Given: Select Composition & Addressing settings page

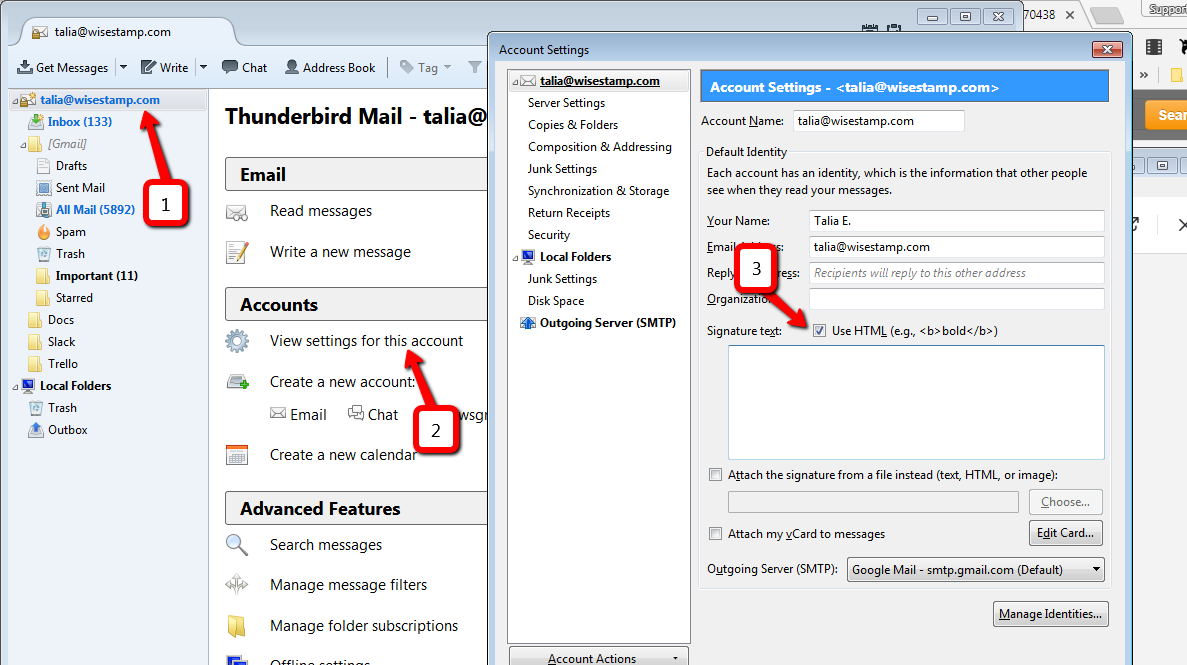Looking at the screenshot, I should click(x=600, y=146).
